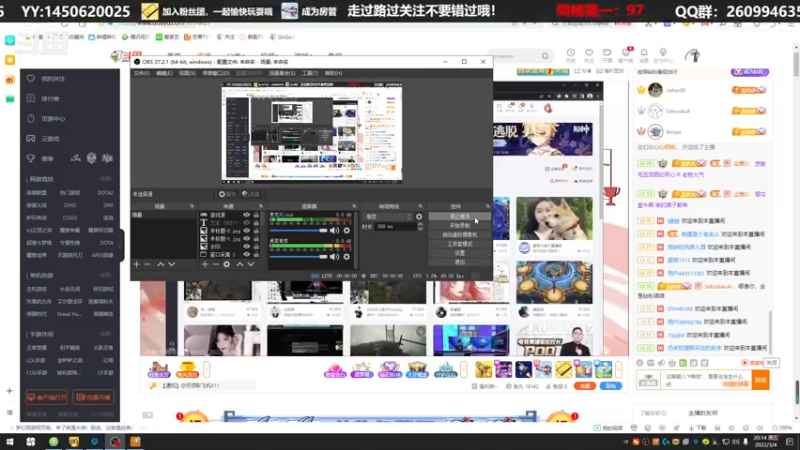Click Stop Streaming button in OBS controls
This screenshot has width=800, height=450.
pyautogui.click(x=459, y=216)
